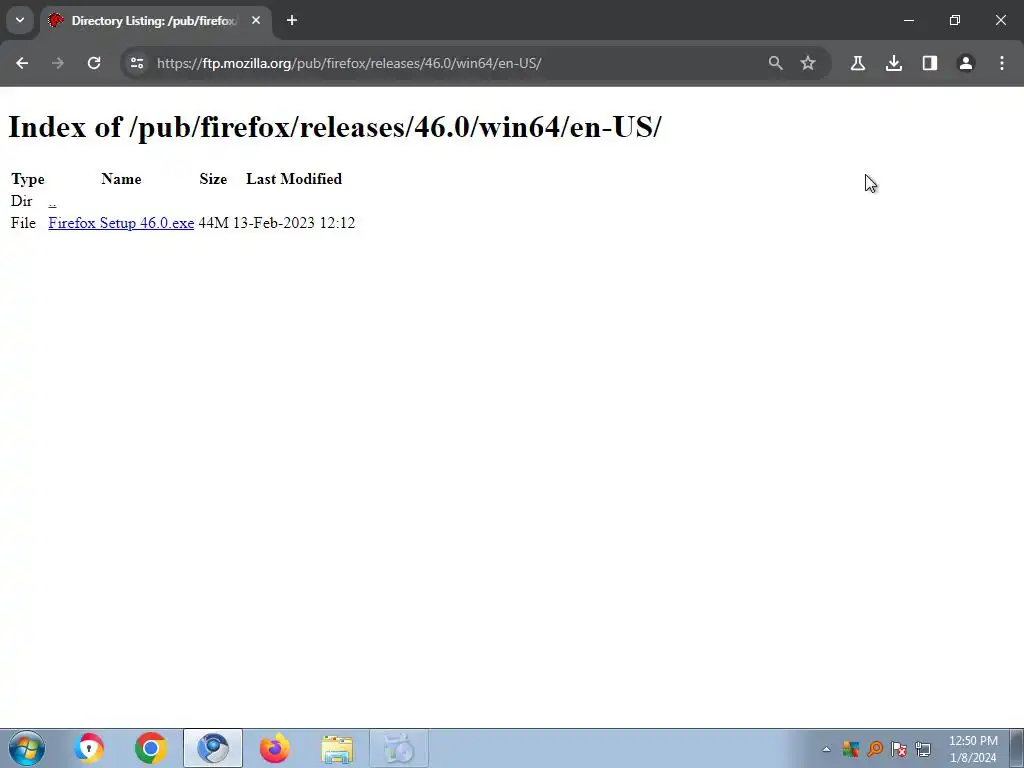The width and height of the screenshot is (1024, 768).
Task: Switch to the active Chromium taskbar window
Action: (213, 748)
